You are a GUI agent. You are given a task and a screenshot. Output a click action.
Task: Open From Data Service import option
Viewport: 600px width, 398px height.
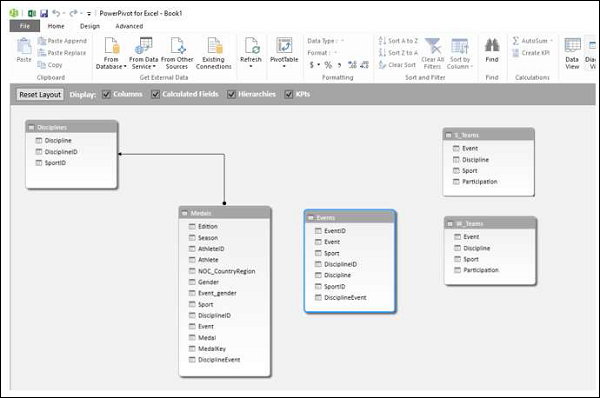pos(143,53)
